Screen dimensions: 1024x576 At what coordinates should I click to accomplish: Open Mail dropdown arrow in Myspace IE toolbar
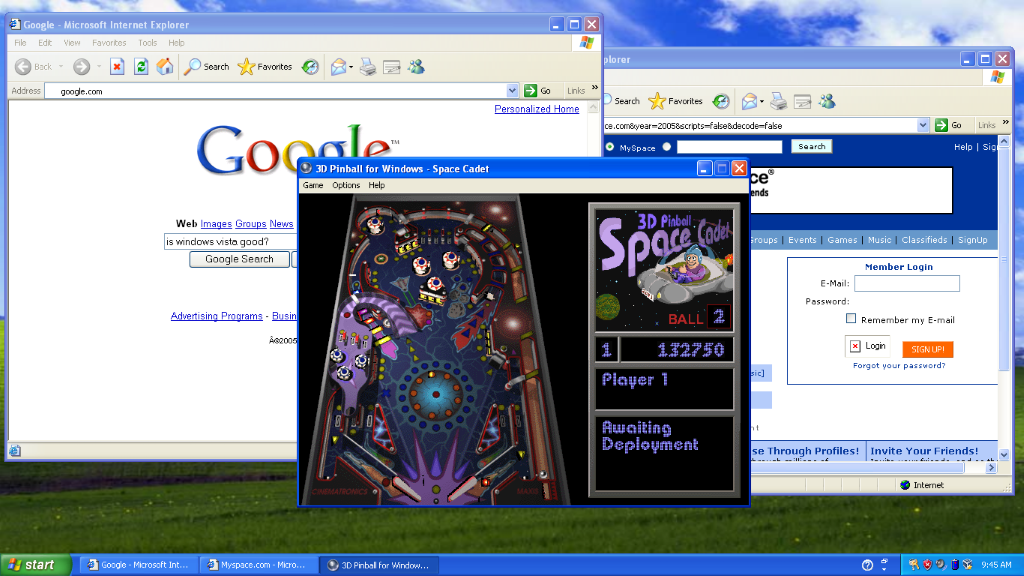click(x=761, y=101)
